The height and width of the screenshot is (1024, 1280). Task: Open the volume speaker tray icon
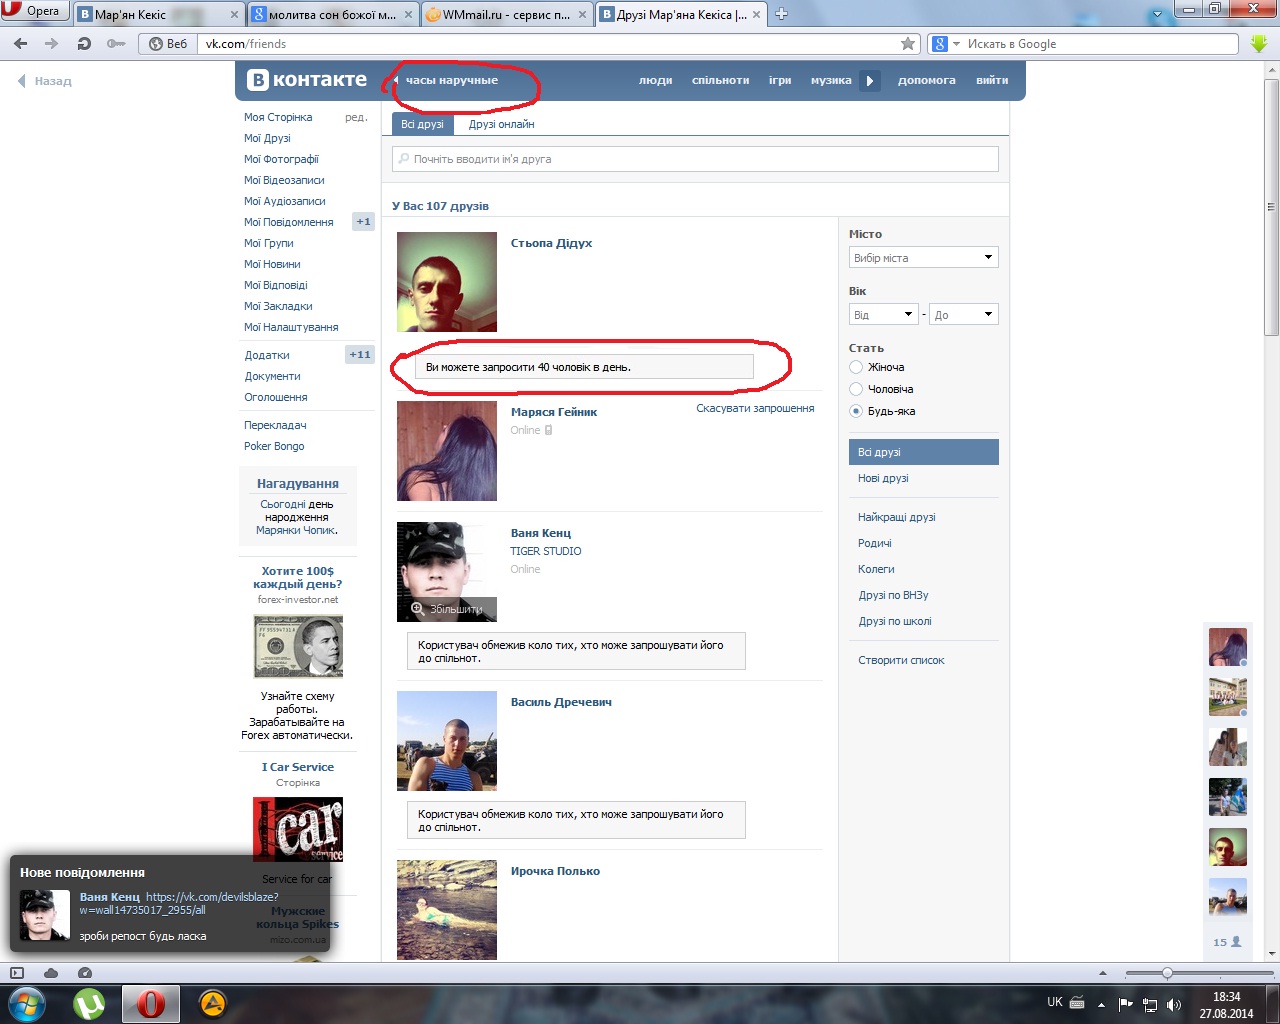click(x=1173, y=1004)
